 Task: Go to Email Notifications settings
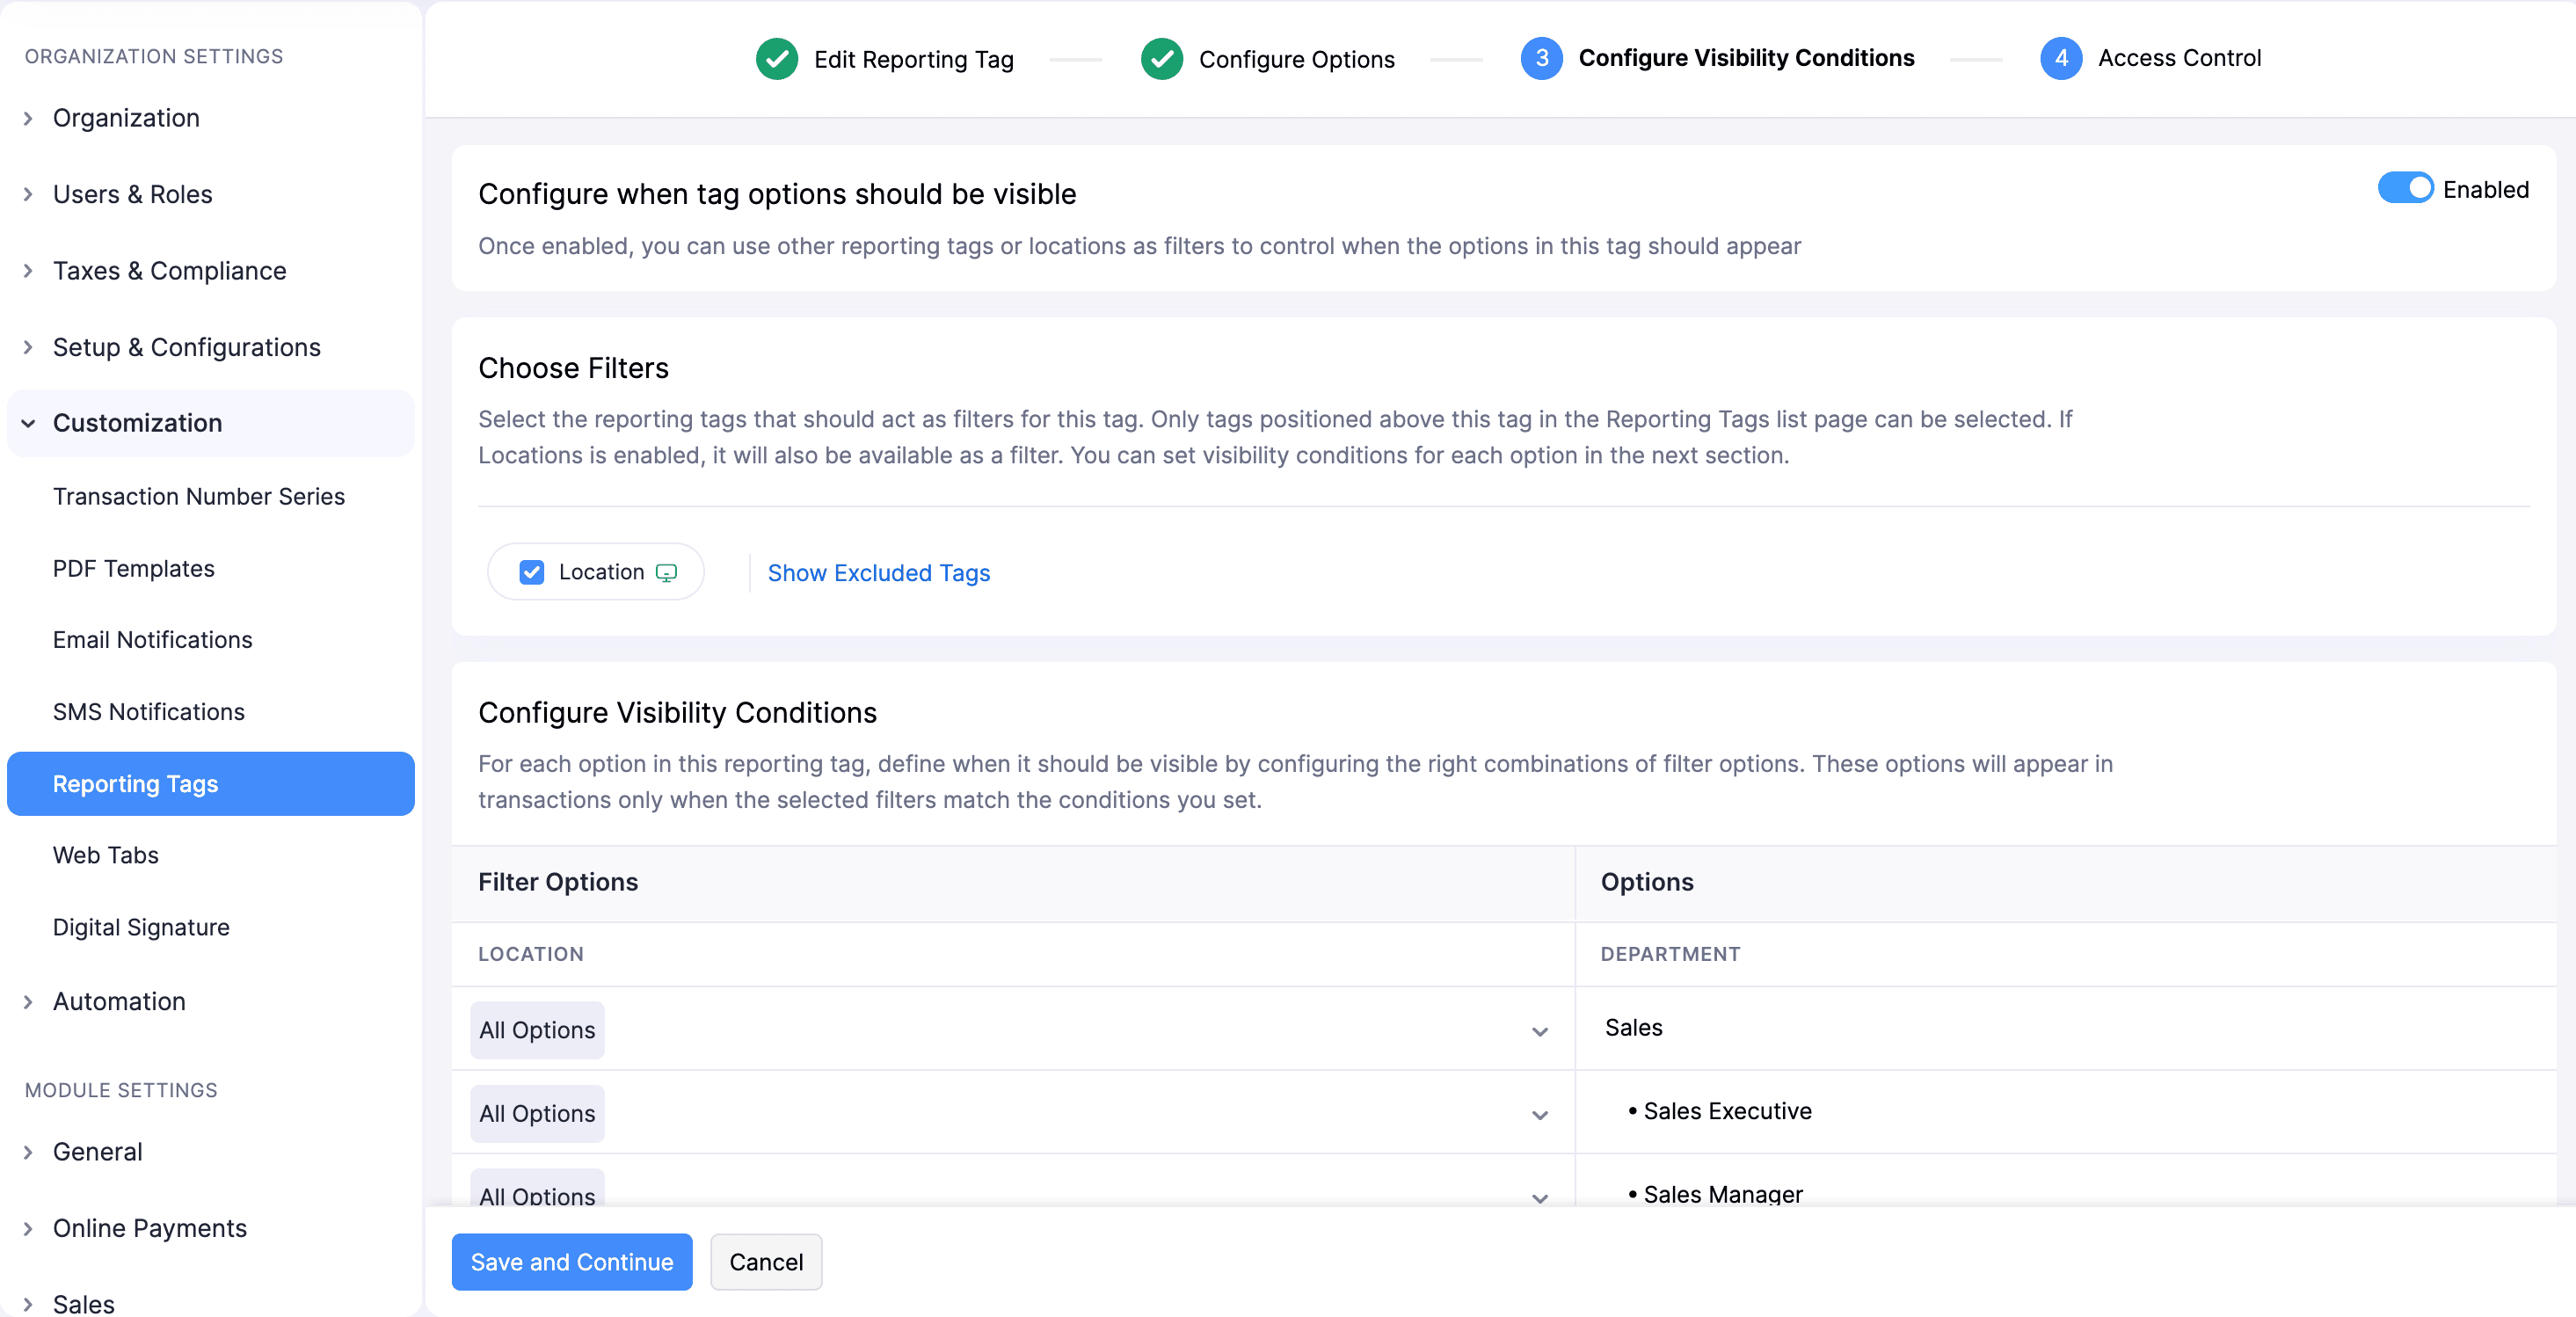[x=152, y=640]
